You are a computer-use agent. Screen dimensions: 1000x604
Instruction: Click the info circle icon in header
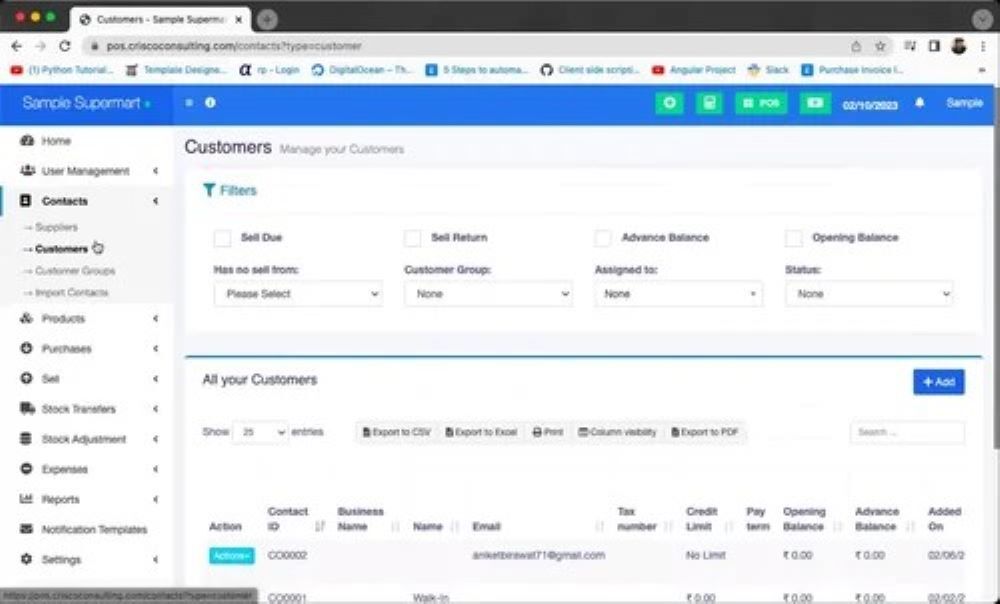(210, 103)
